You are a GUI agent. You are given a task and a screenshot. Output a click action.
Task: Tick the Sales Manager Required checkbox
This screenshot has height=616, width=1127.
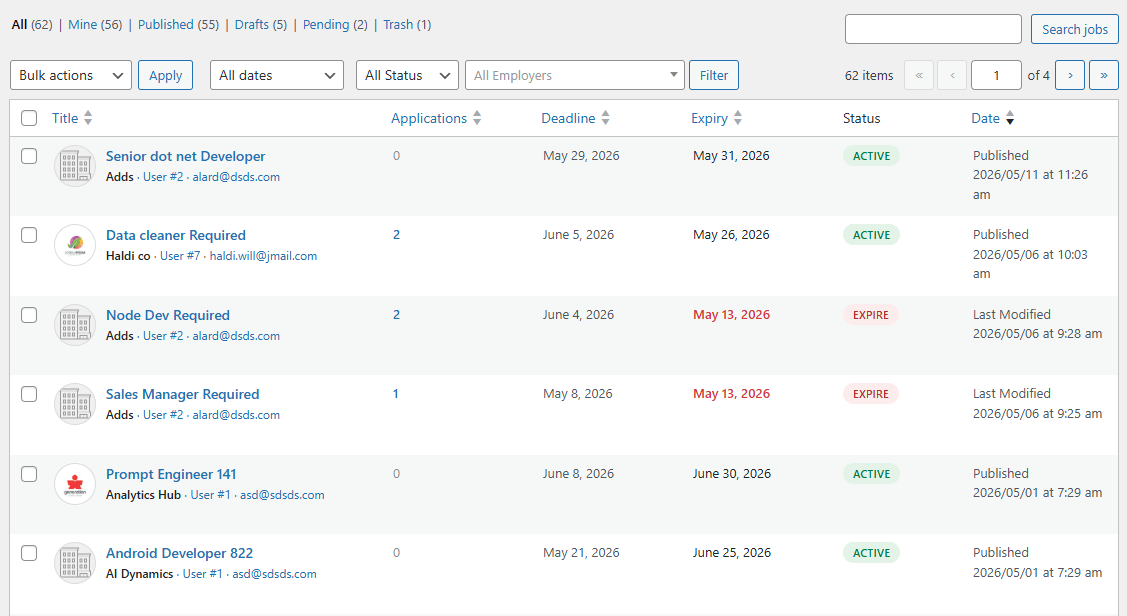point(29,394)
